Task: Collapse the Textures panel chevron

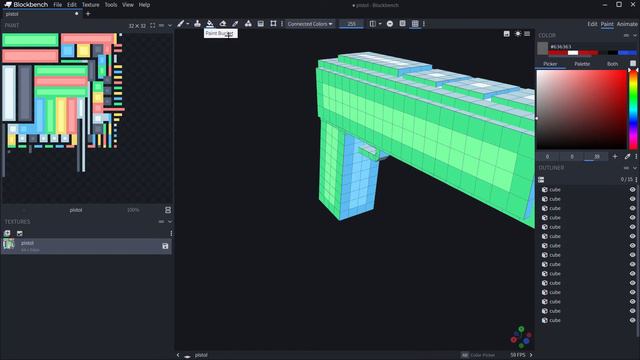Action: tap(170, 222)
